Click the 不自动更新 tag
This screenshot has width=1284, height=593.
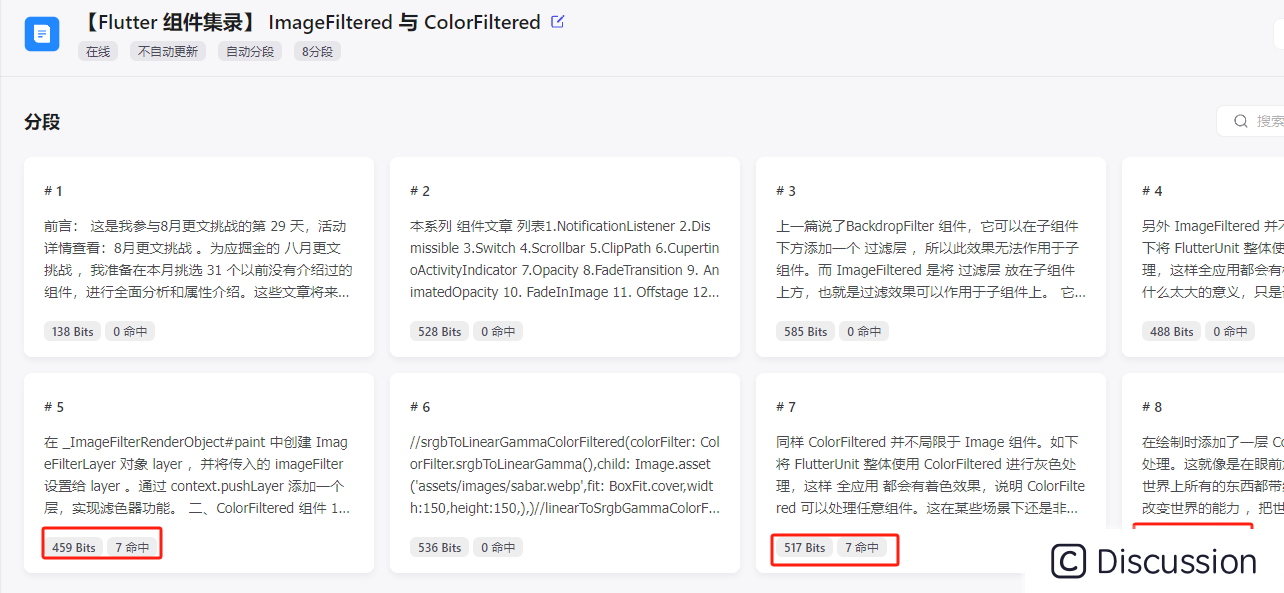168,51
